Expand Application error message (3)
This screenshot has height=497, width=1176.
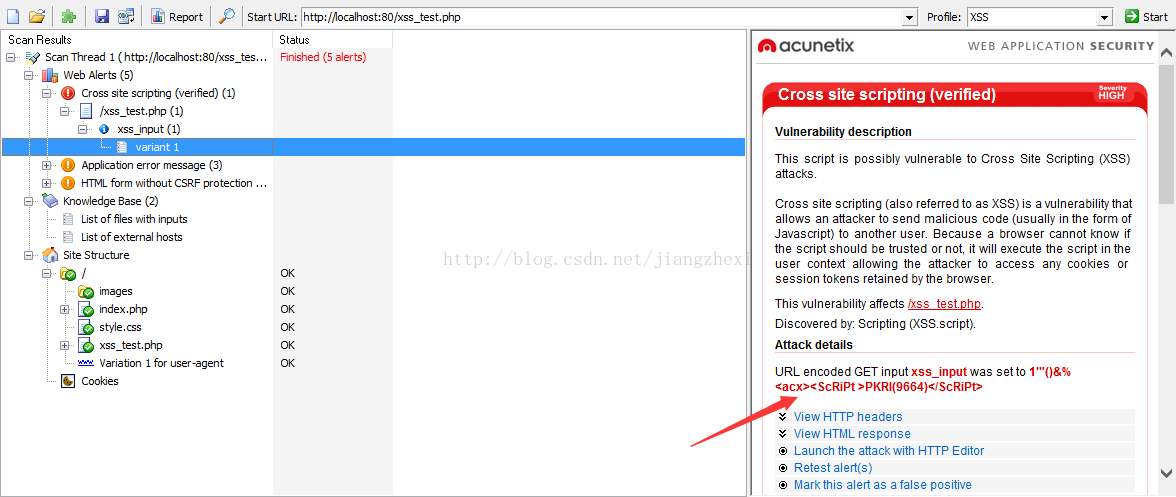pyautogui.click(x=47, y=165)
